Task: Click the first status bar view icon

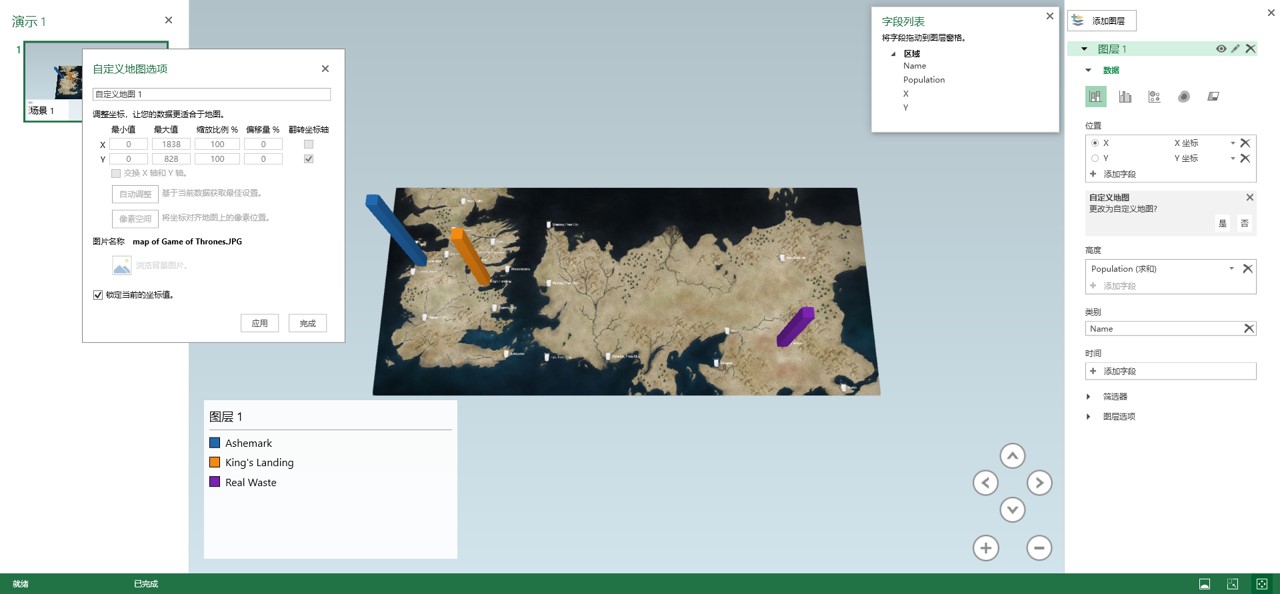Action: (x=1205, y=584)
